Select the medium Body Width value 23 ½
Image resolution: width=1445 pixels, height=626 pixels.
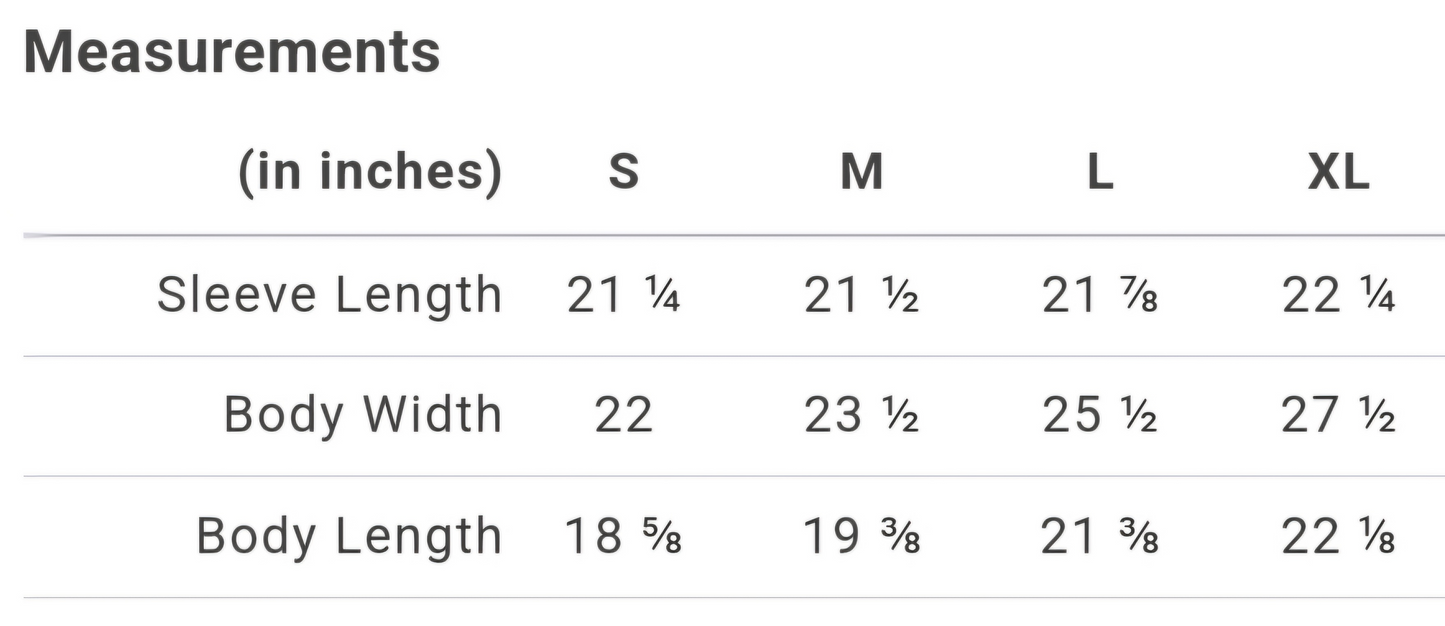[x=861, y=415]
